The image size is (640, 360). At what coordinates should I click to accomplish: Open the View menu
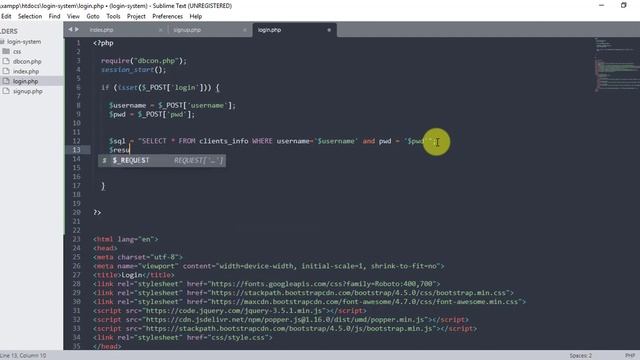[73, 16]
